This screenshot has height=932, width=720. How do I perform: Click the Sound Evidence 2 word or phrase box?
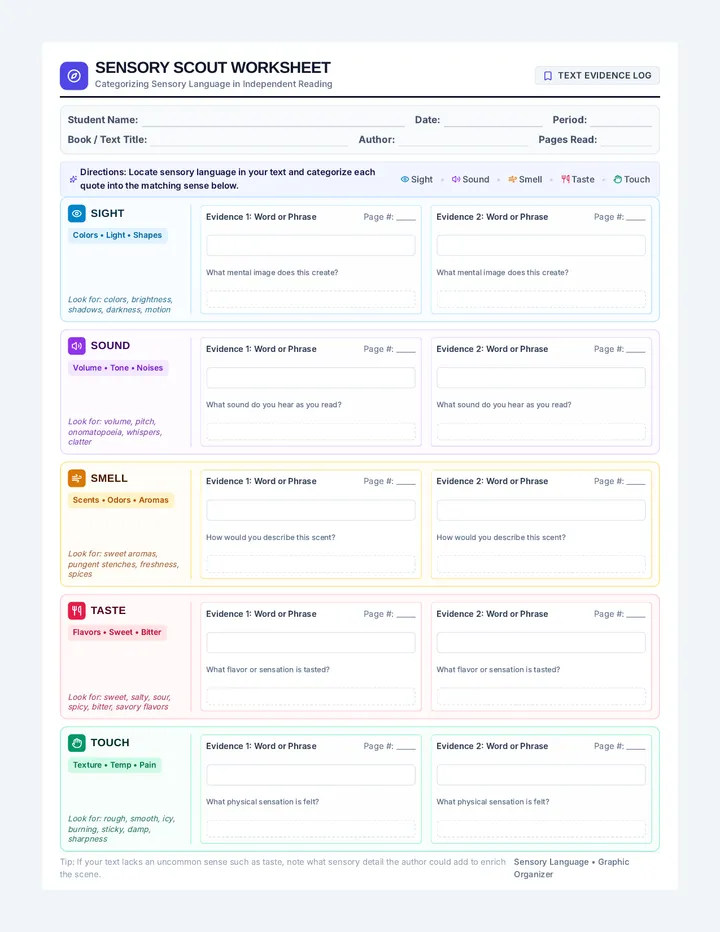point(541,378)
